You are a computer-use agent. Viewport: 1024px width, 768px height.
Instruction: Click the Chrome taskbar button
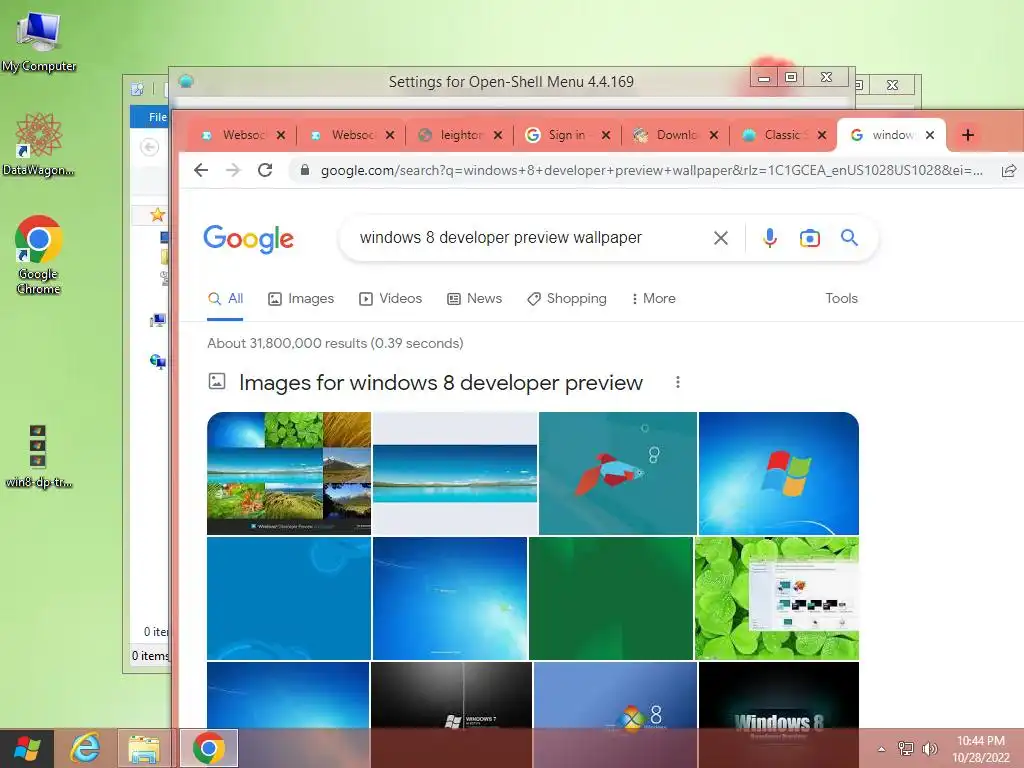[209, 748]
